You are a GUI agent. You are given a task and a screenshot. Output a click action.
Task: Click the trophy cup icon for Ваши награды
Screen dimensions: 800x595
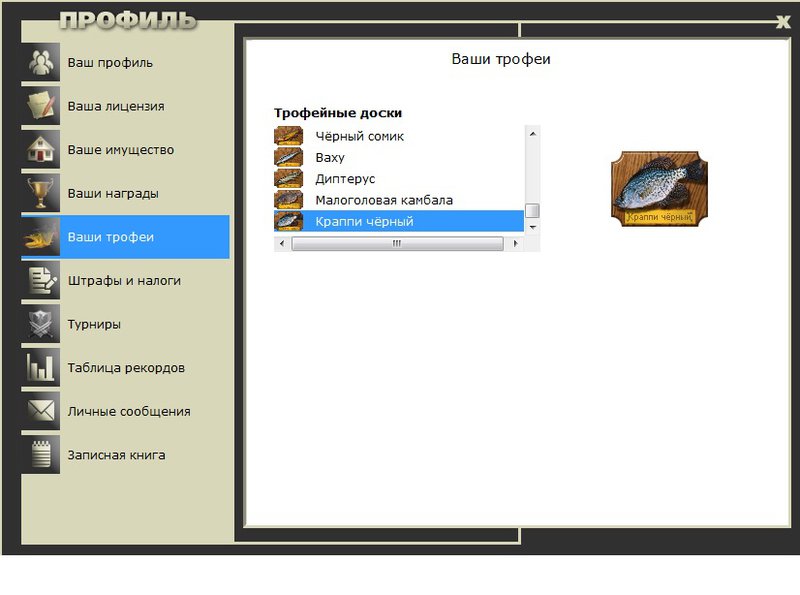[x=41, y=193]
